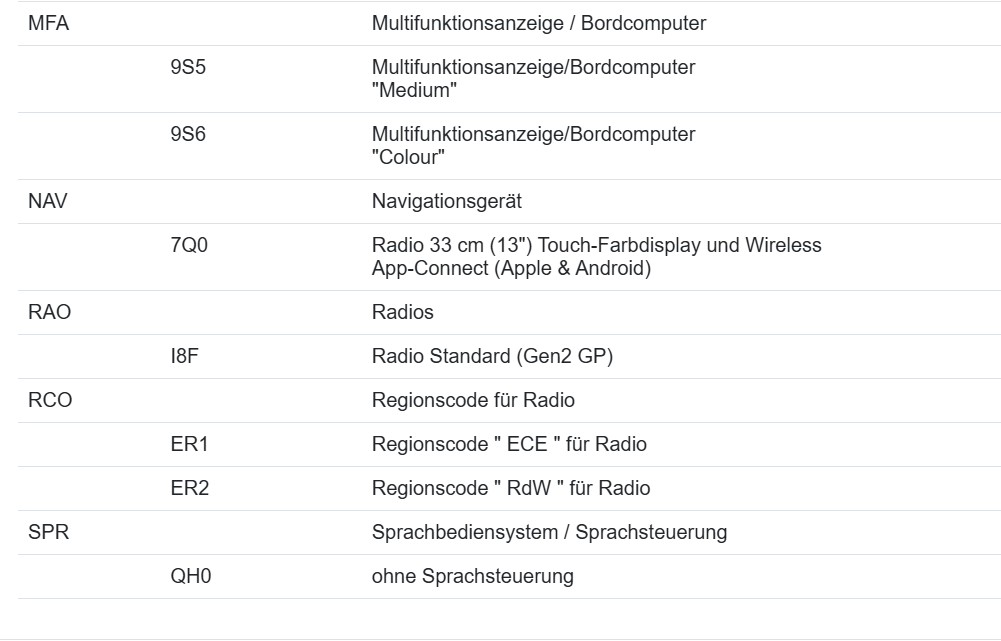Select the ER2 option code
The width and height of the screenshot is (1001, 641).
[x=189, y=488]
